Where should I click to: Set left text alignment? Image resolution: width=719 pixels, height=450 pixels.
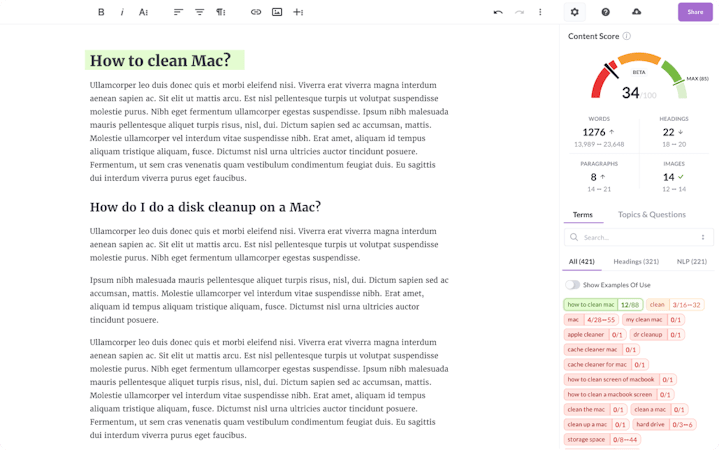tap(178, 12)
